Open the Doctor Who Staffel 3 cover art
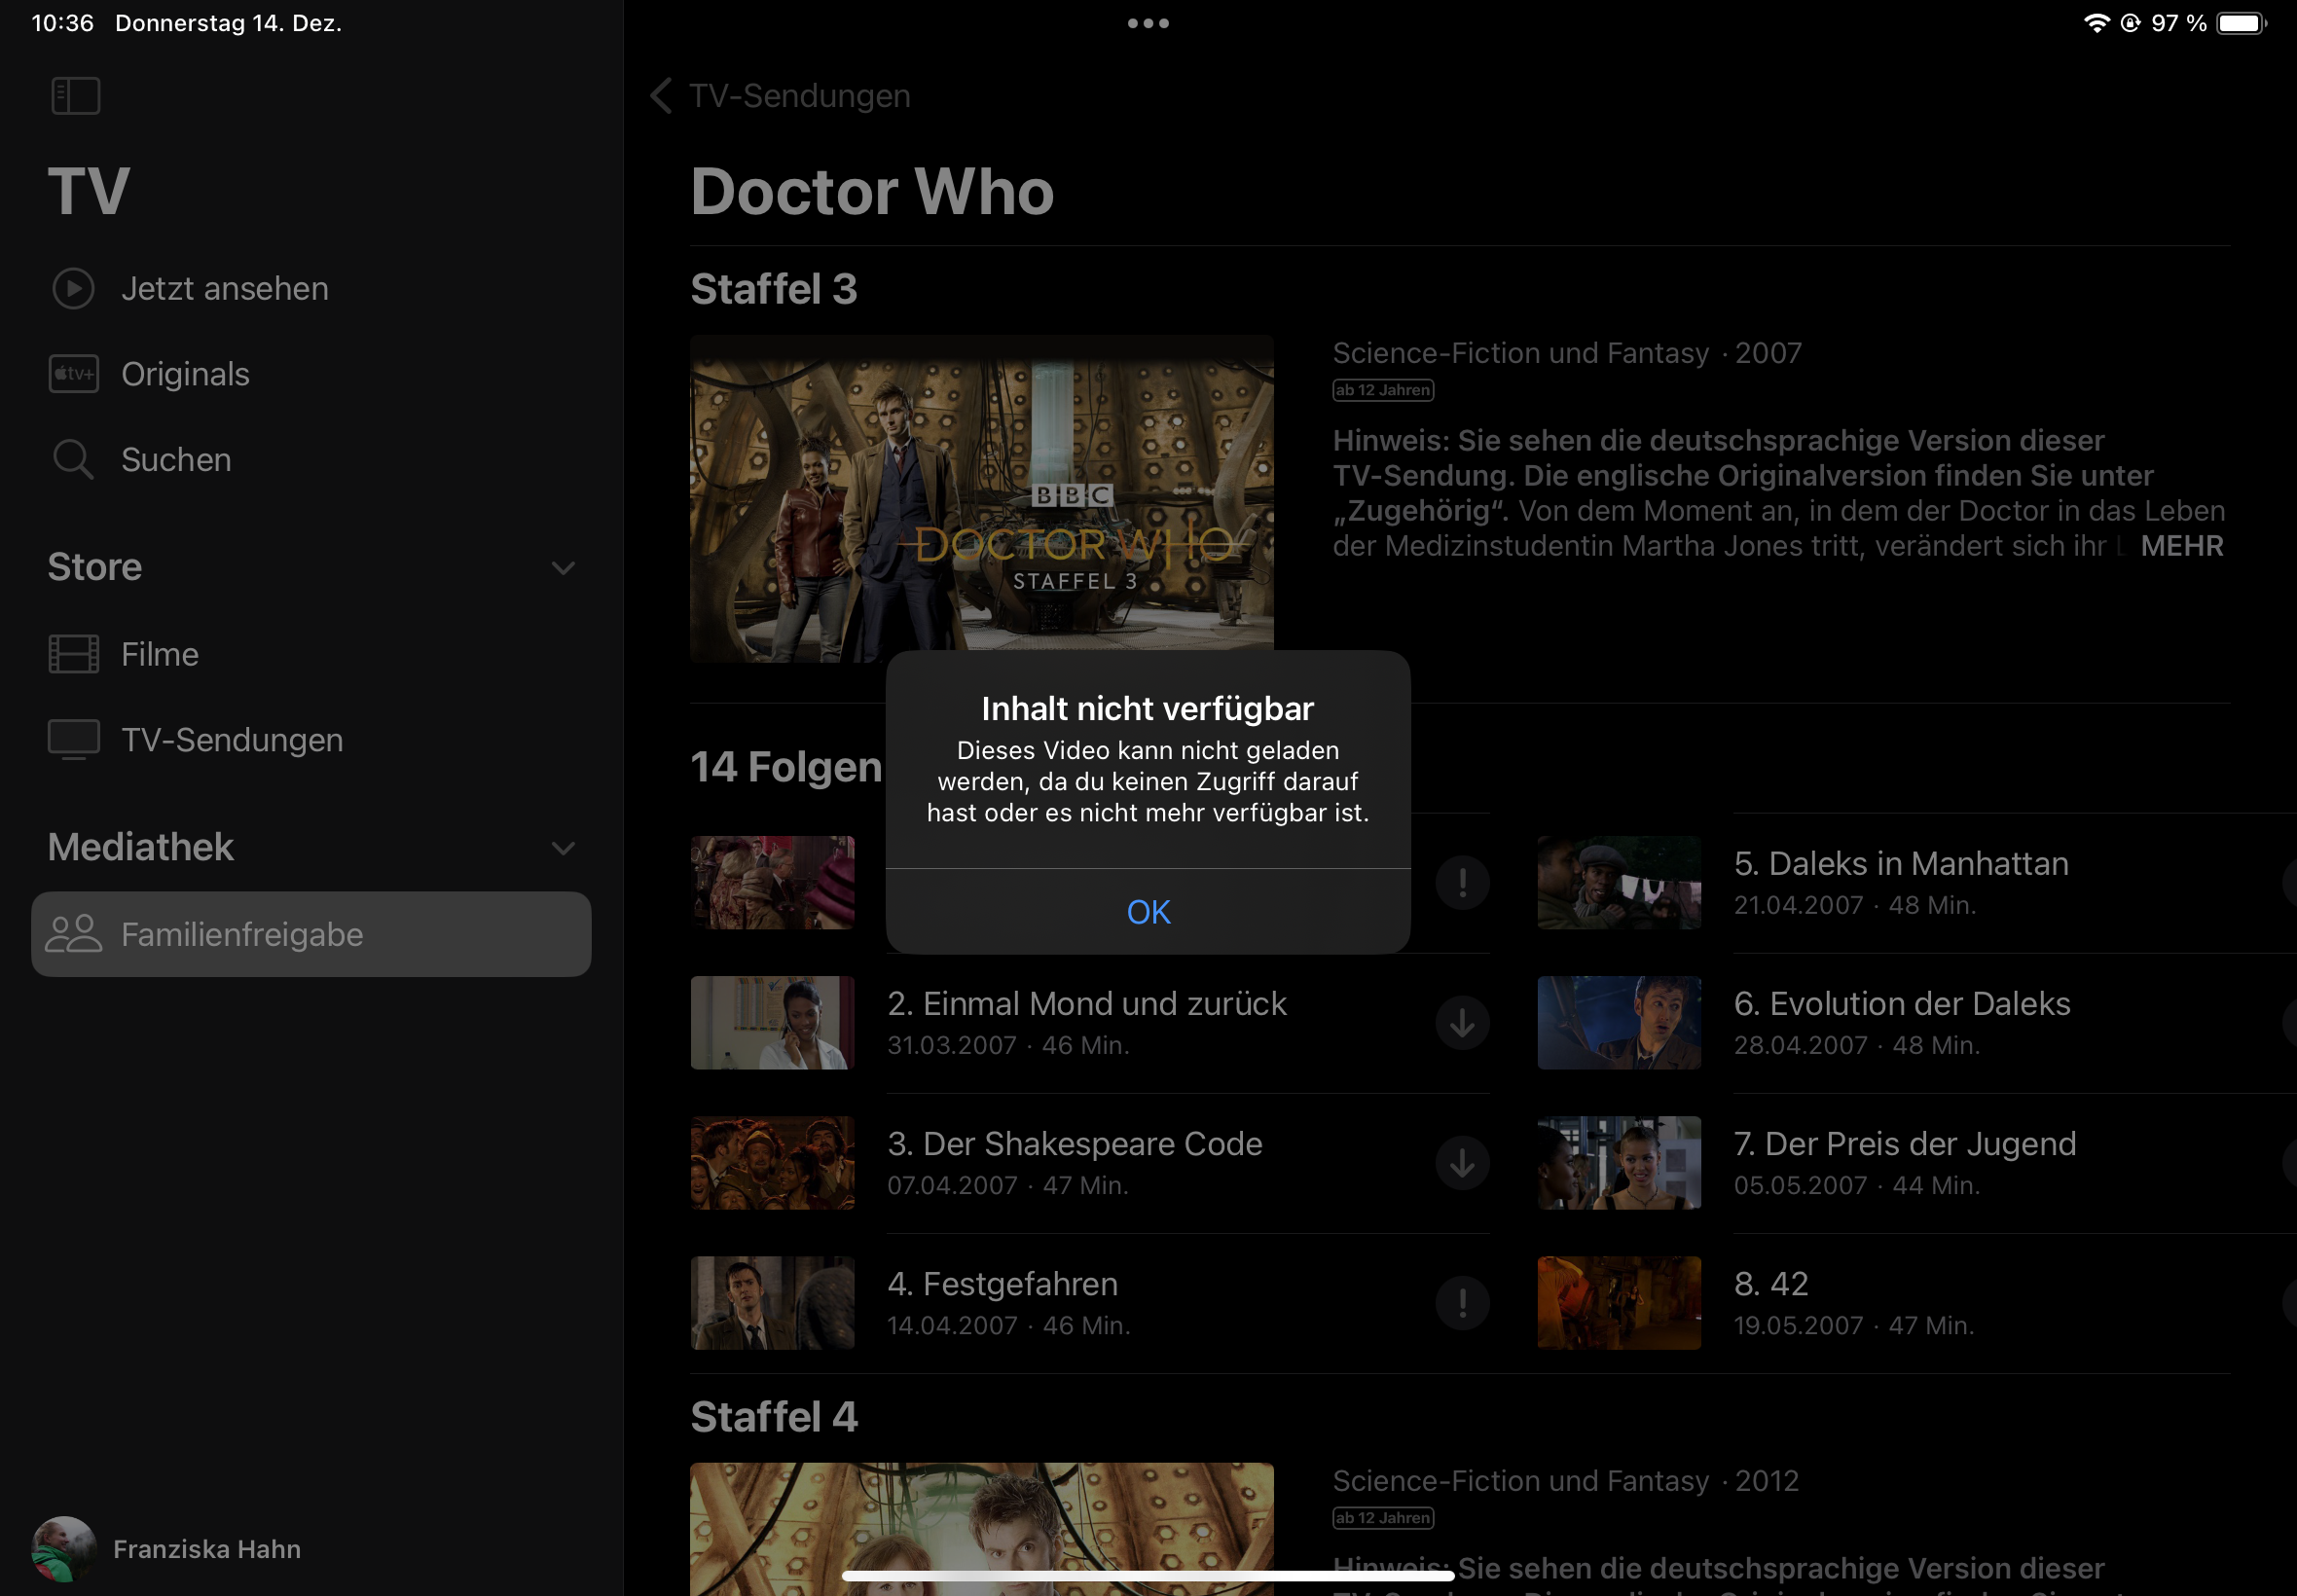The image size is (2297, 1596). pyautogui.click(x=981, y=498)
